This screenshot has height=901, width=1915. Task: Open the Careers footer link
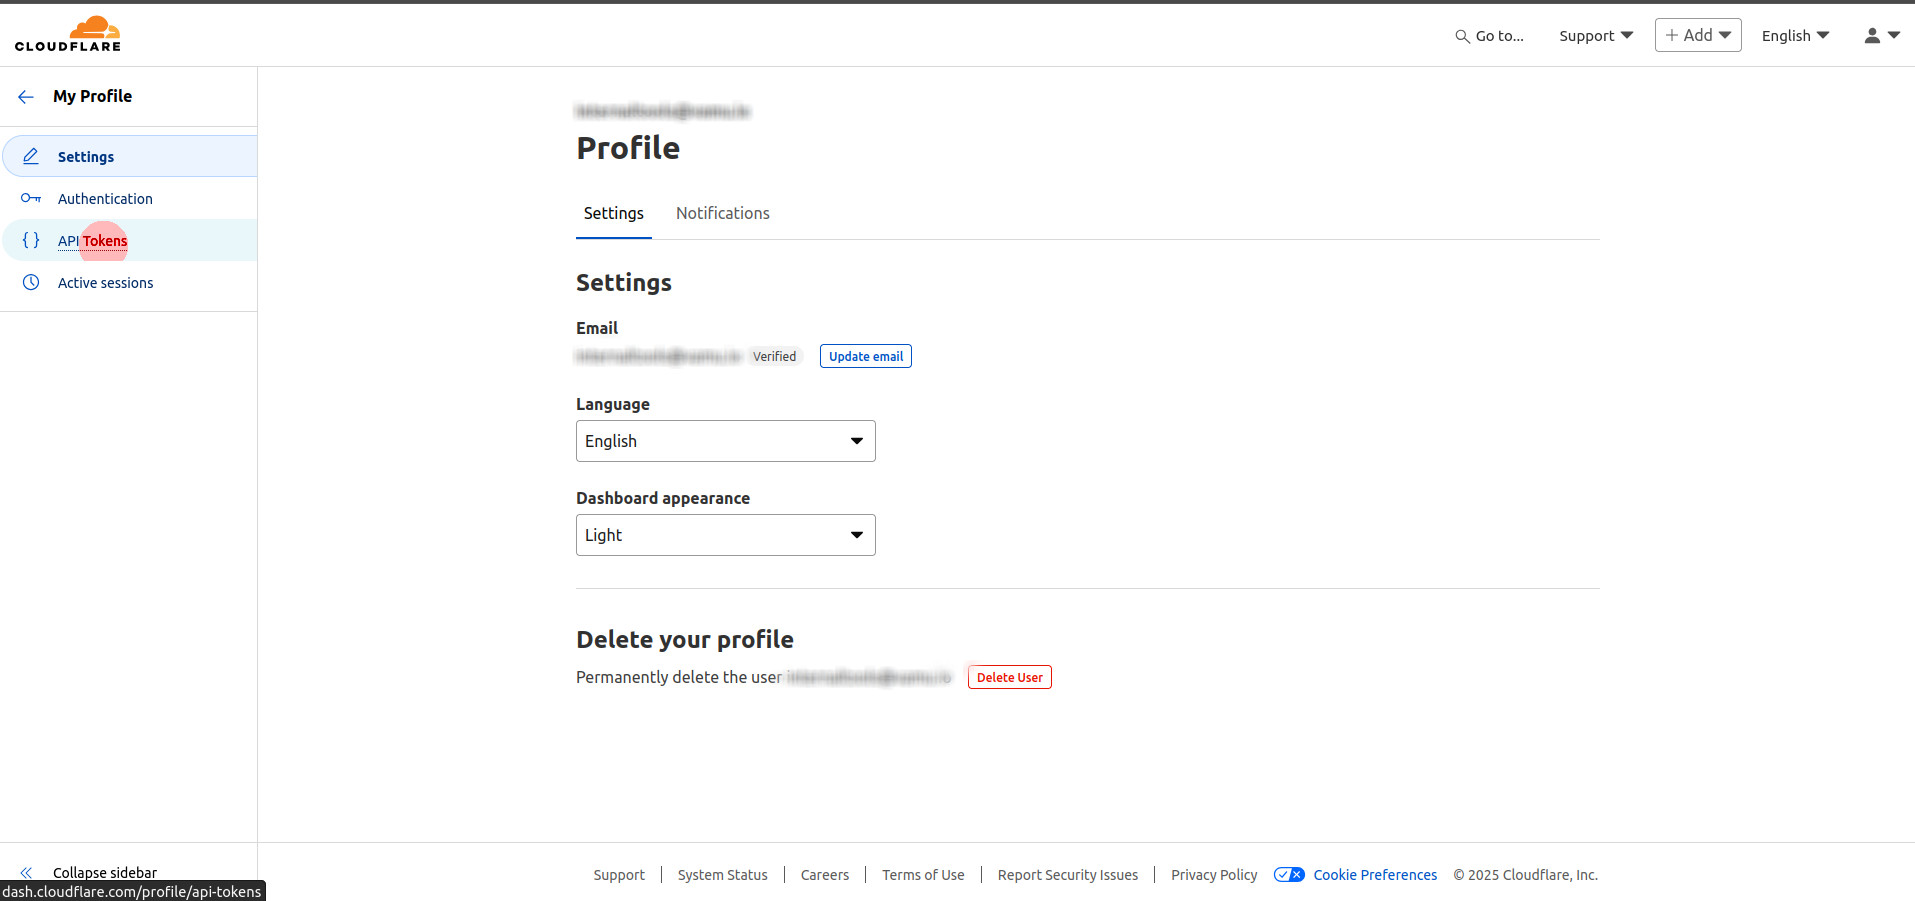click(x=825, y=875)
